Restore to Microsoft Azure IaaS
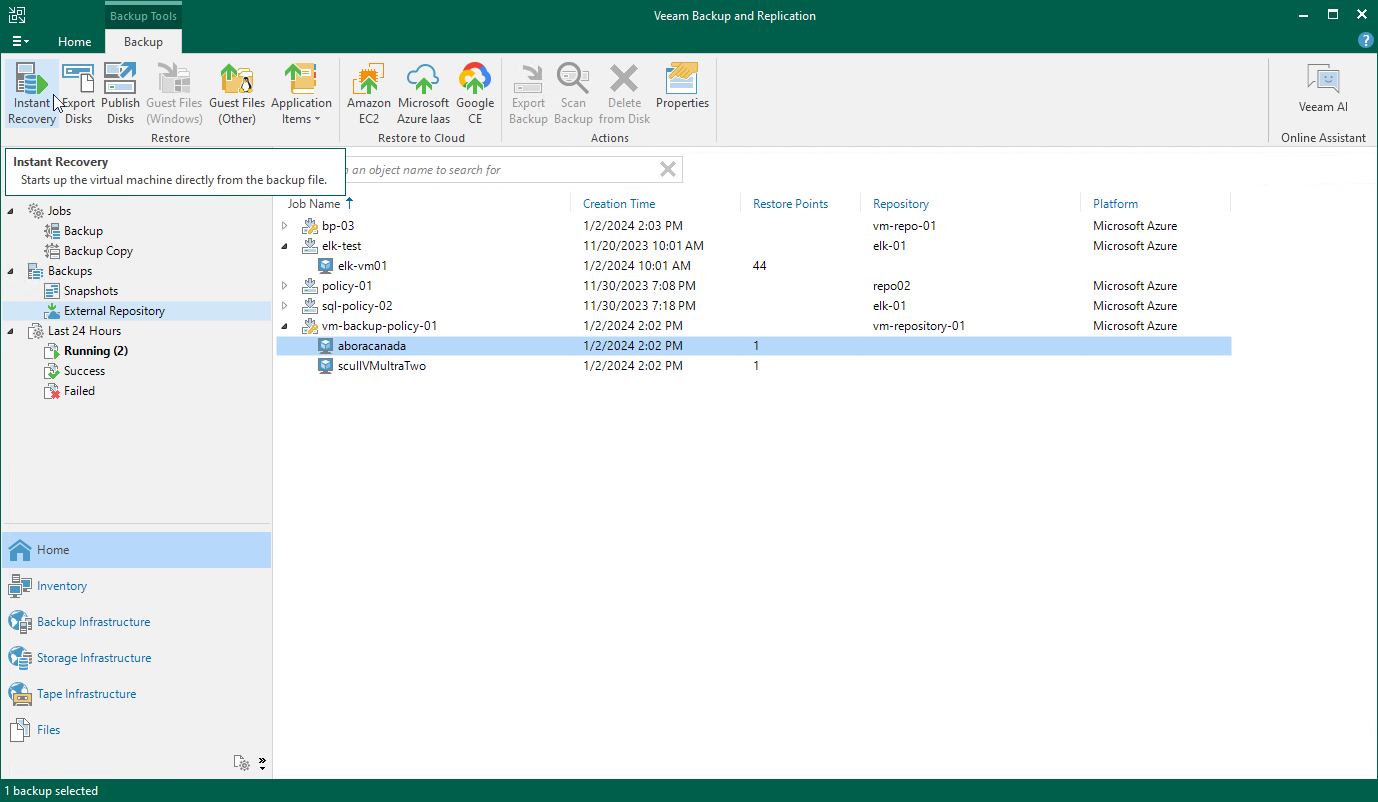The image size is (1378, 802). point(423,94)
